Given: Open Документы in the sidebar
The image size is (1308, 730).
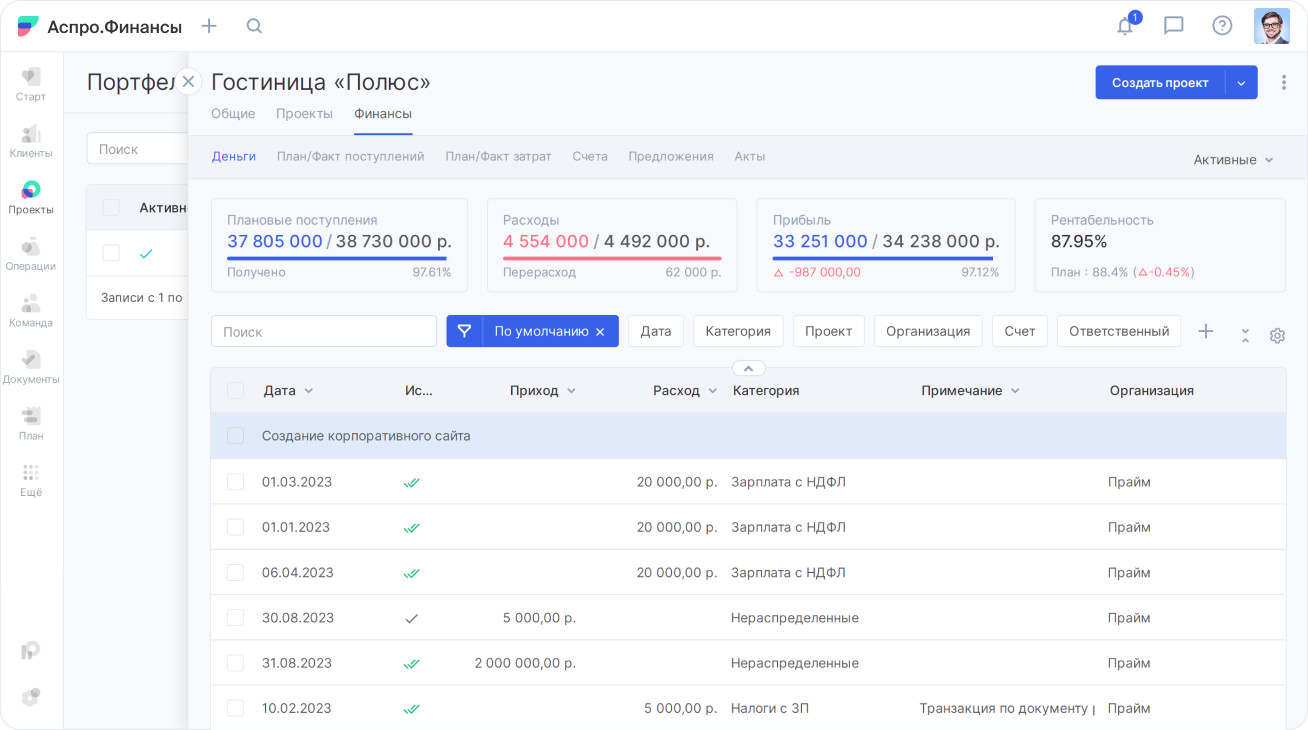Looking at the screenshot, I should (x=31, y=367).
